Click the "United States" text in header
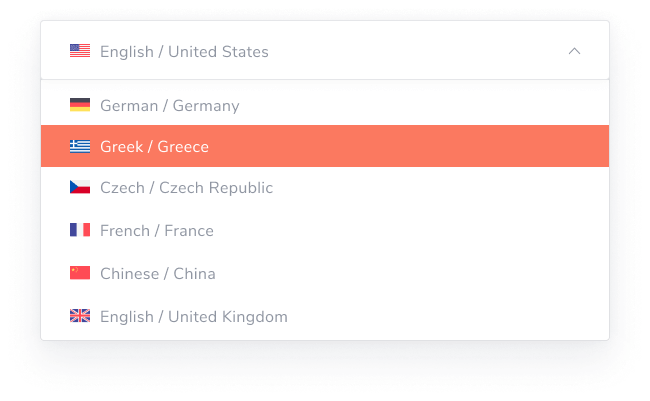This screenshot has width=650, height=401. pos(218,51)
